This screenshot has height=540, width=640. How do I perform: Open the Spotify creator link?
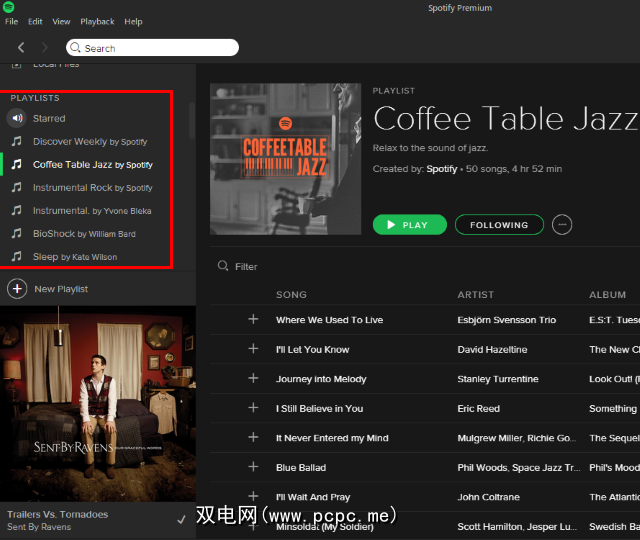tap(442, 169)
